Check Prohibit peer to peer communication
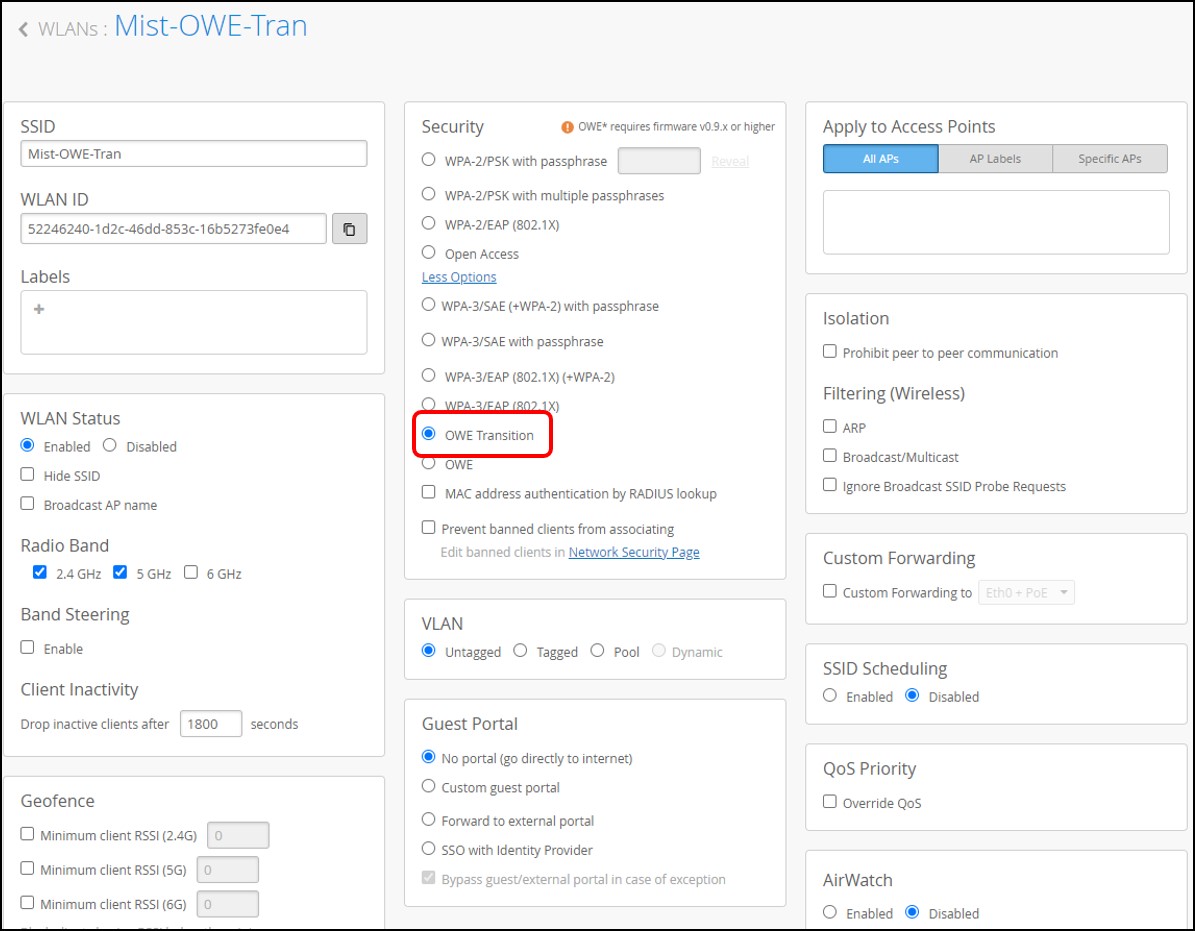 (830, 351)
